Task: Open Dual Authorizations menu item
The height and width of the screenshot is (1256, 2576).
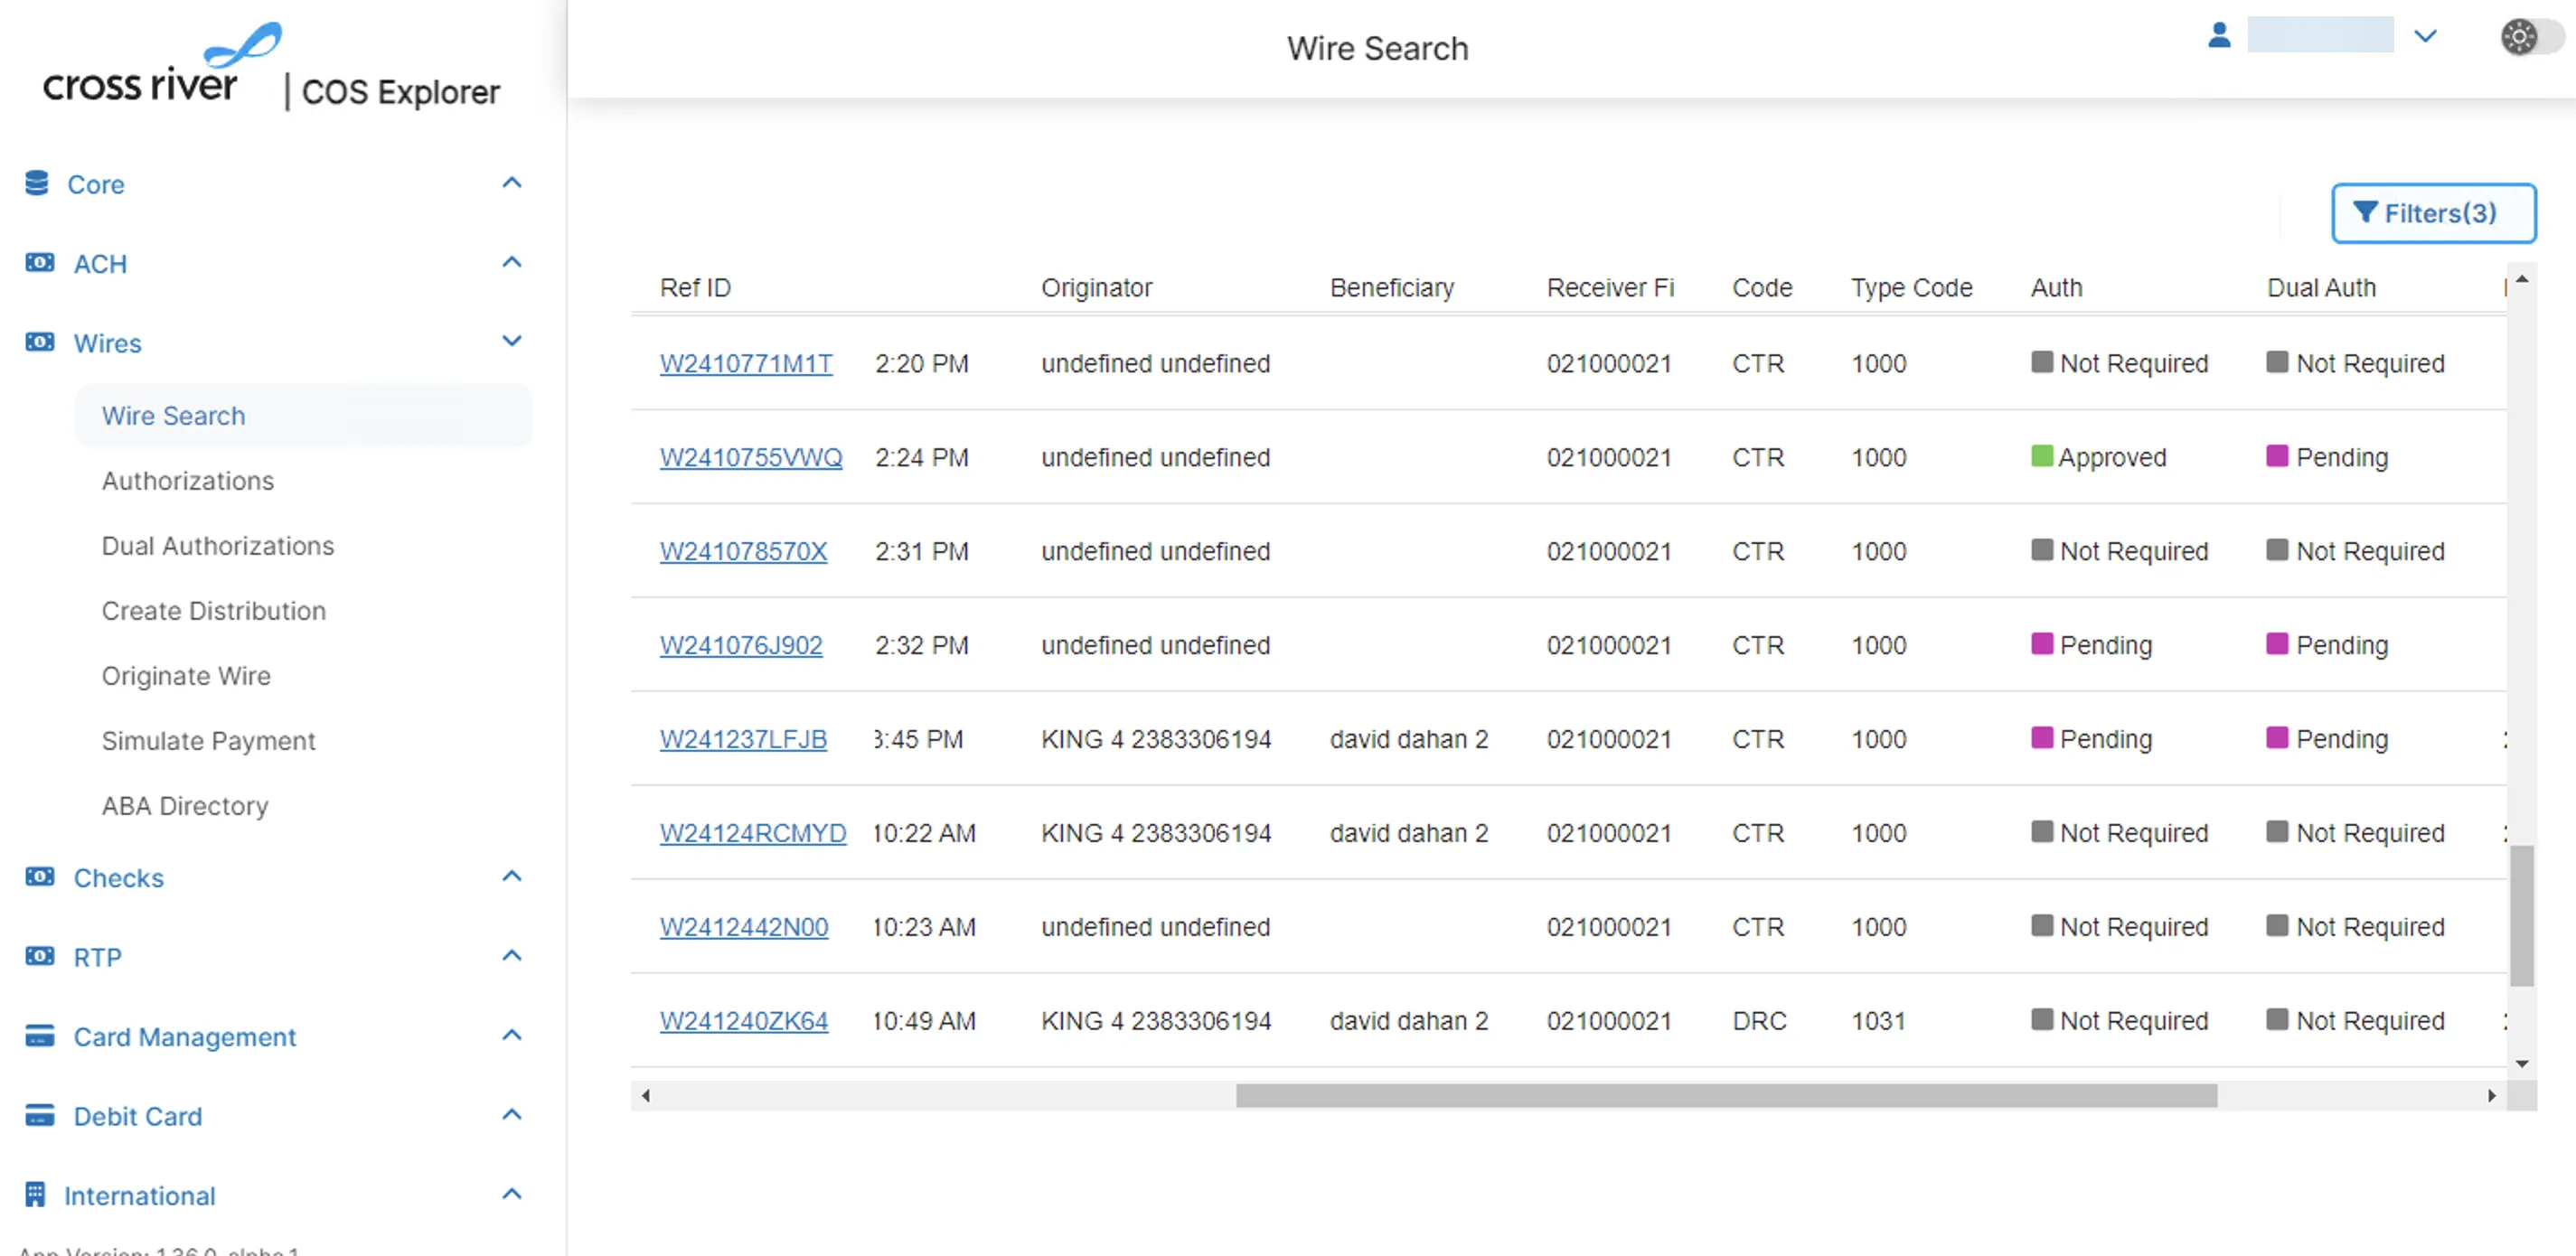Action: (218, 546)
